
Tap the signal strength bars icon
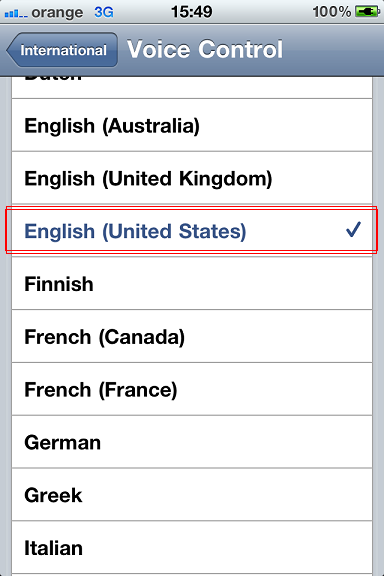tap(16, 14)
